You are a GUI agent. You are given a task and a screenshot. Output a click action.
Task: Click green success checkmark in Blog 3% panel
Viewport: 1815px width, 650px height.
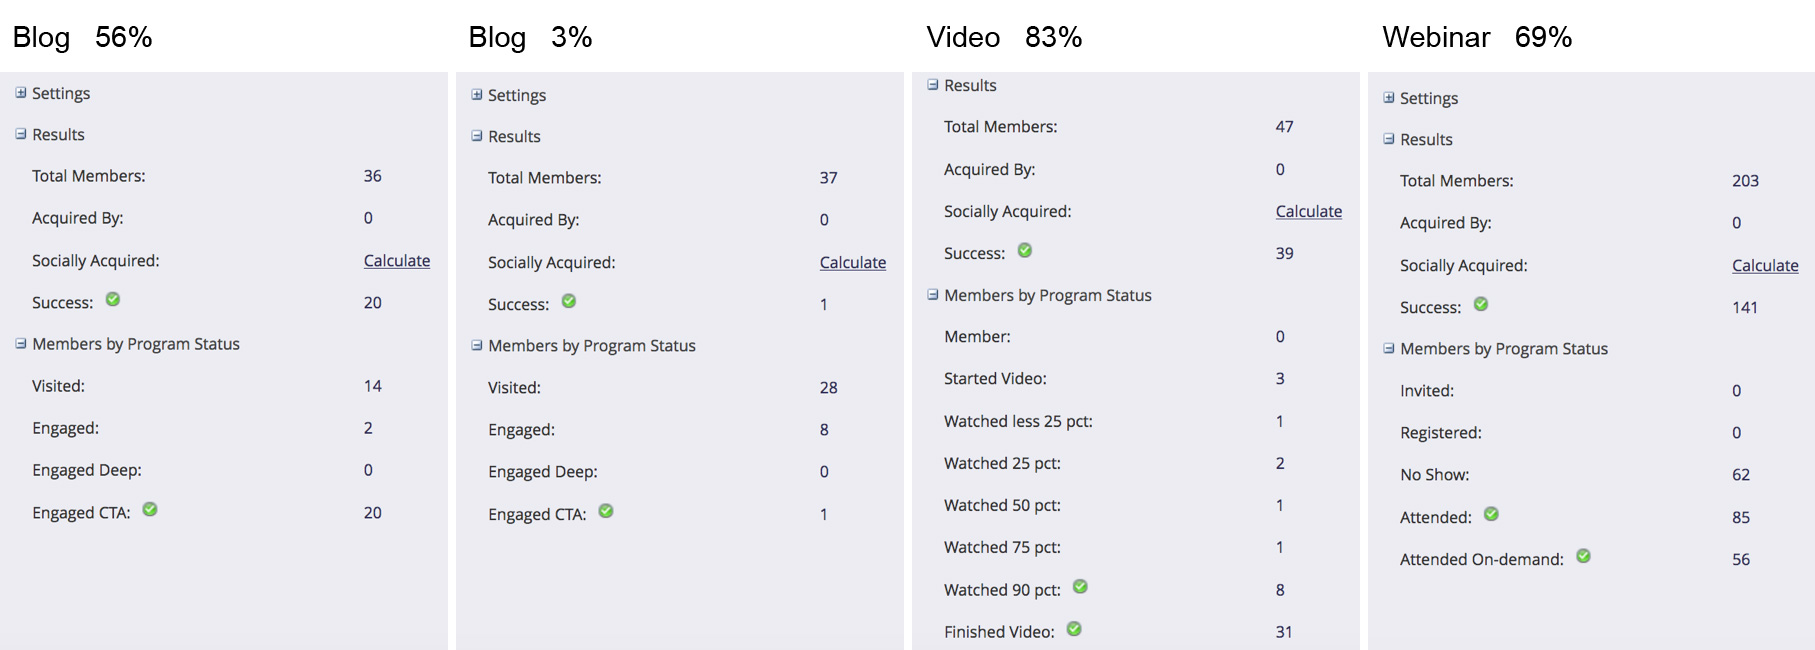click(569, 301)
